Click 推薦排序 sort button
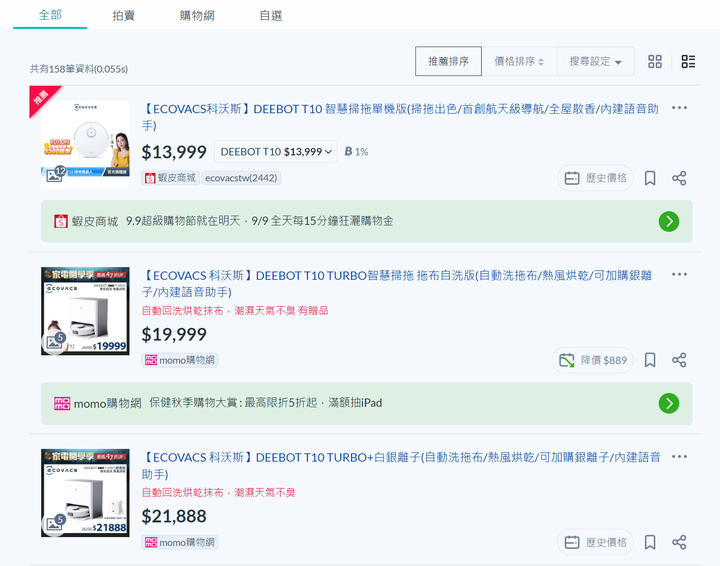 448,61
